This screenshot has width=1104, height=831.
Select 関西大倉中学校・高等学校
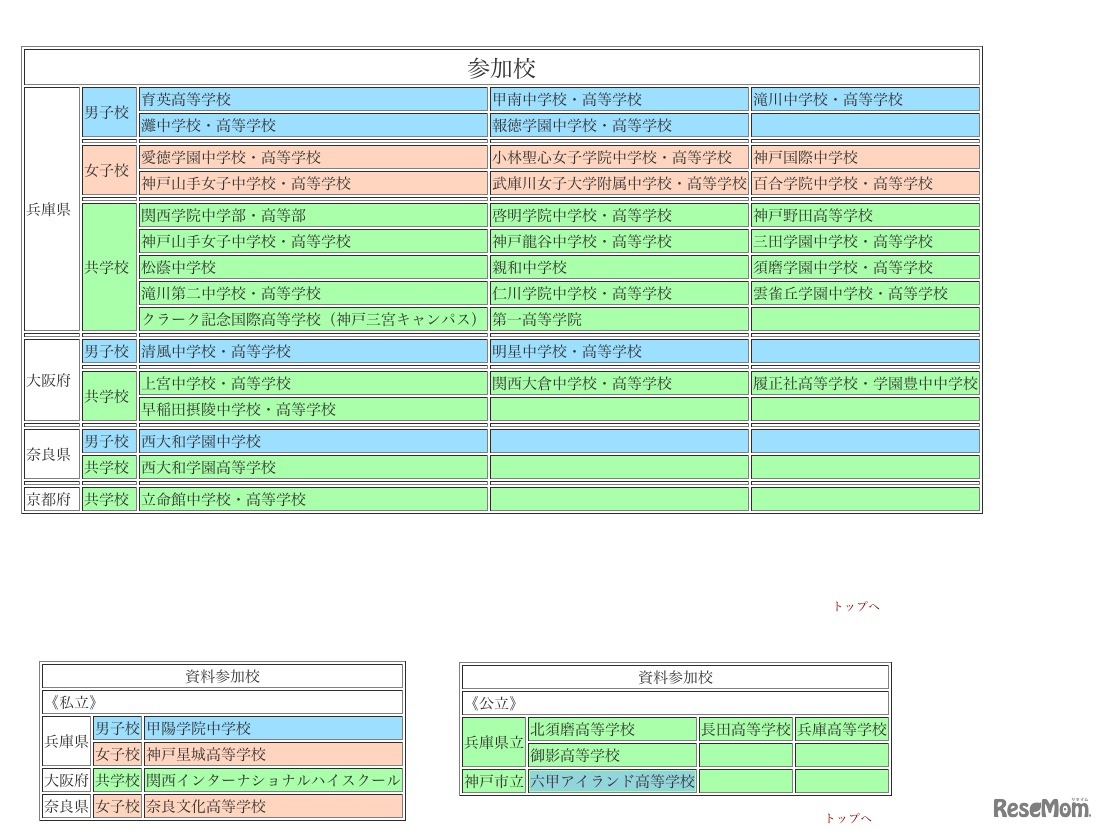pos(620,383)
